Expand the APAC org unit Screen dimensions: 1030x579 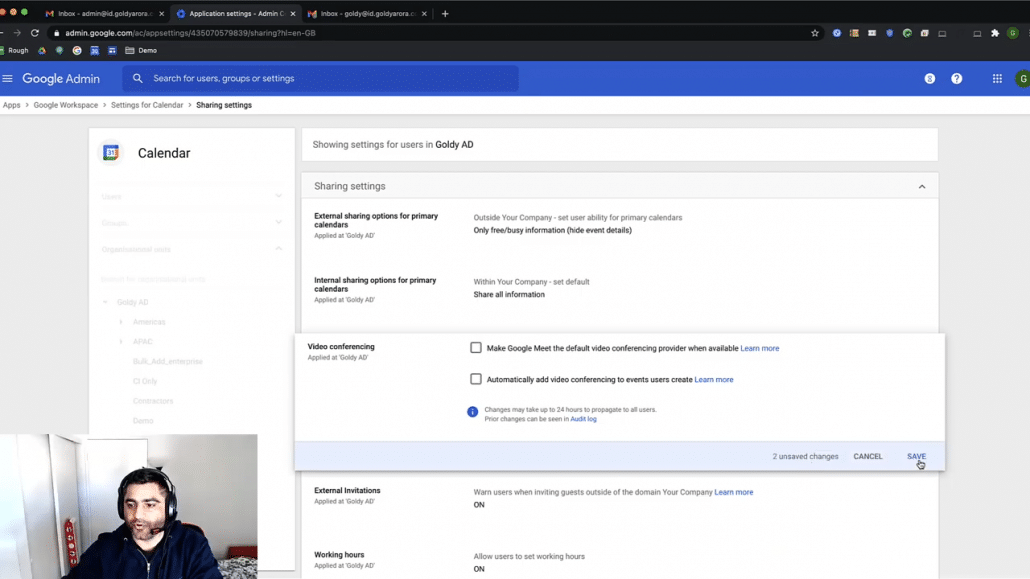click(x=121, y=342)
